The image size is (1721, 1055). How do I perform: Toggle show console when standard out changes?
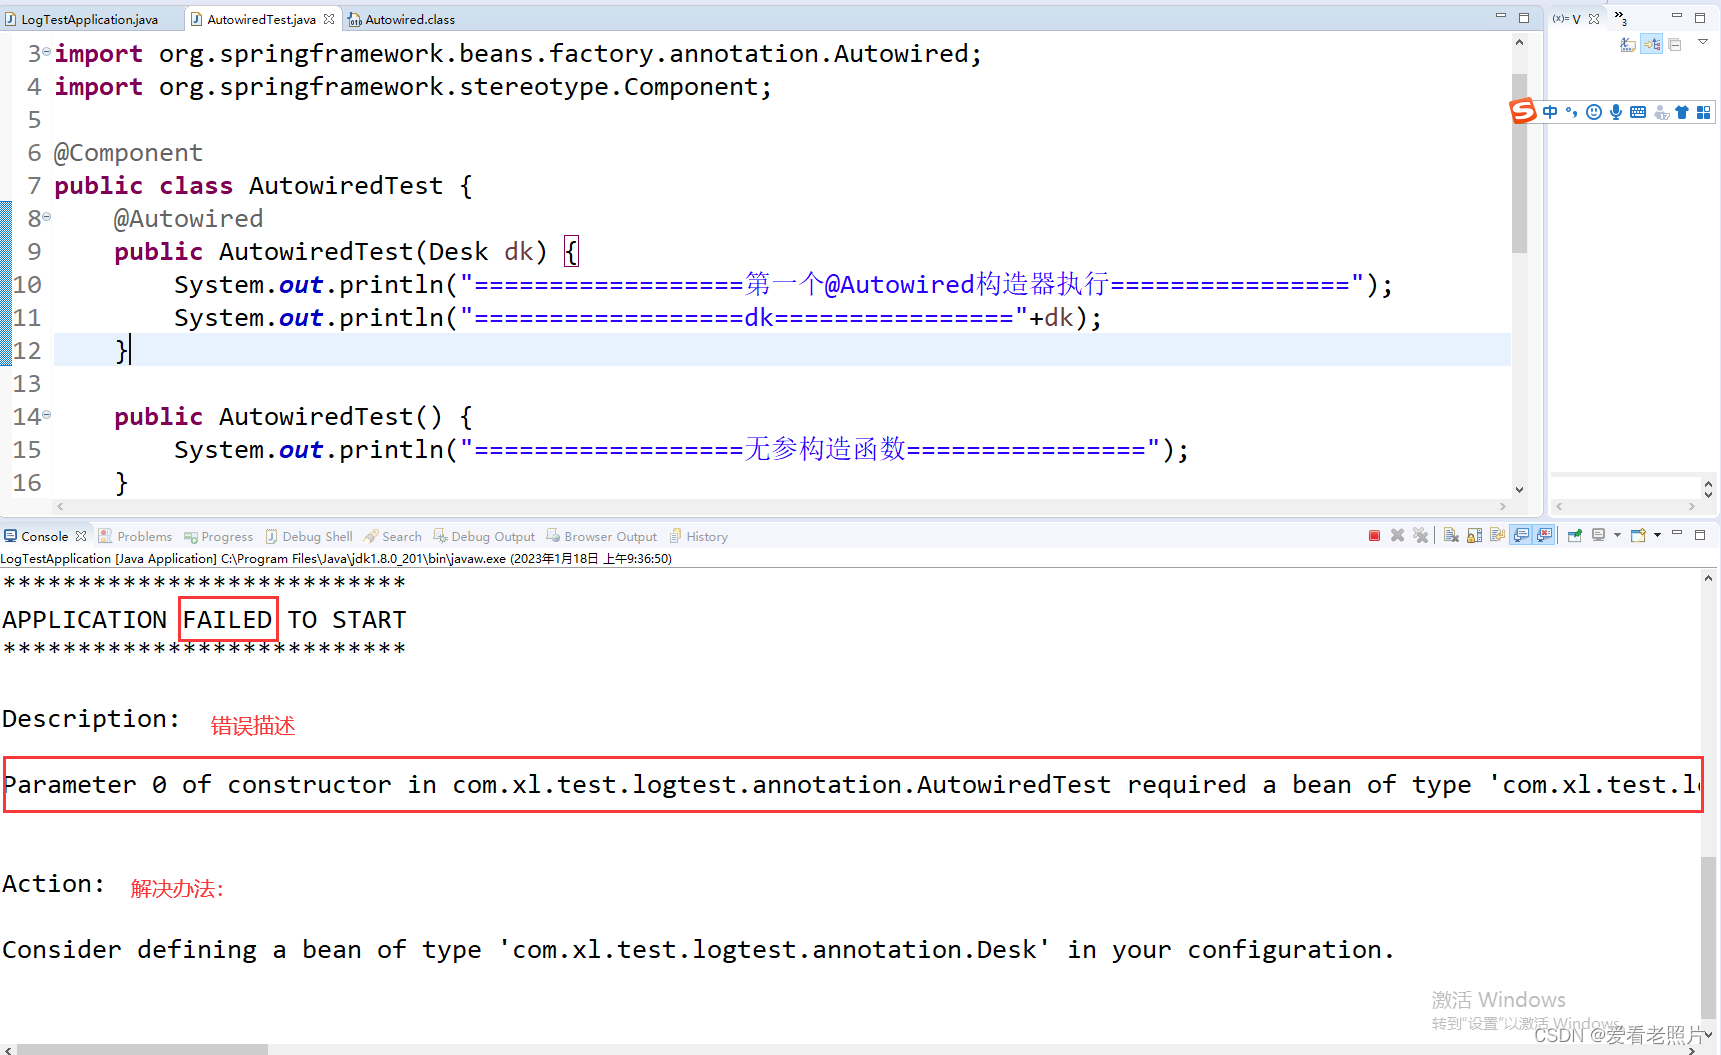pyautogui.click(x=1521, y=536)
